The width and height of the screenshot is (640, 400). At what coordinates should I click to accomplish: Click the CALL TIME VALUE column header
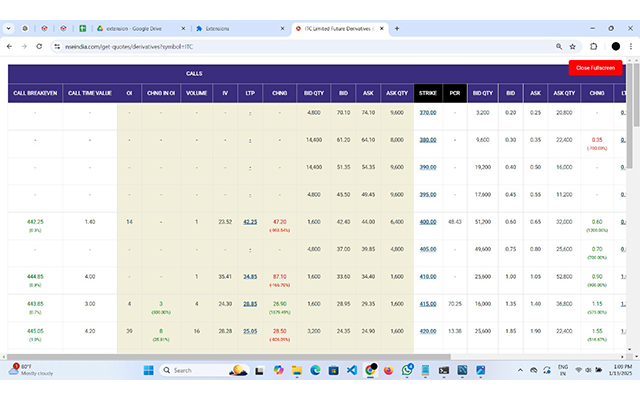click(x=90, y=93)
